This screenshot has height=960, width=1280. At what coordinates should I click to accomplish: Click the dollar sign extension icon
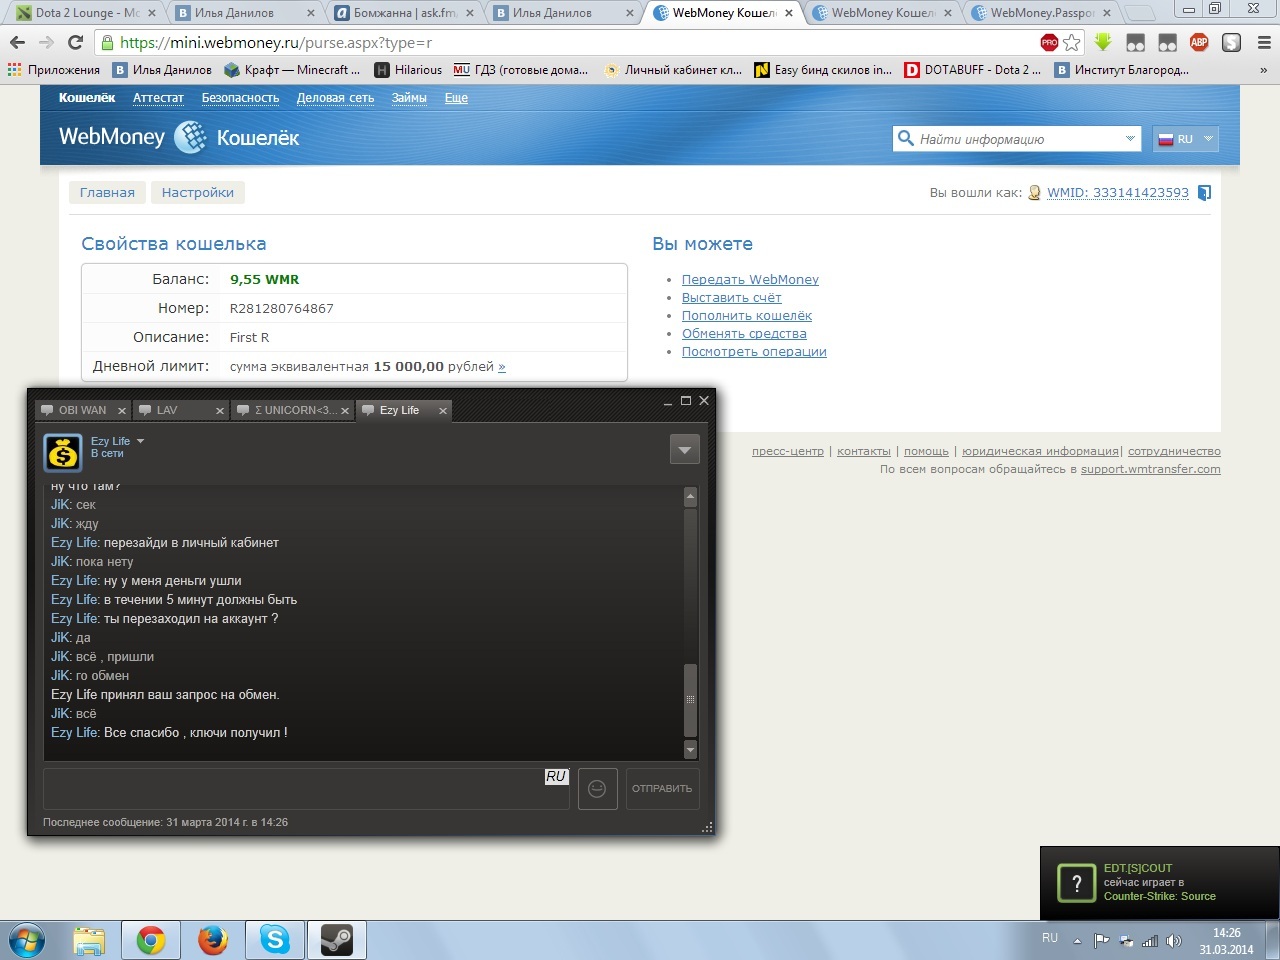tap(1231, 42)
